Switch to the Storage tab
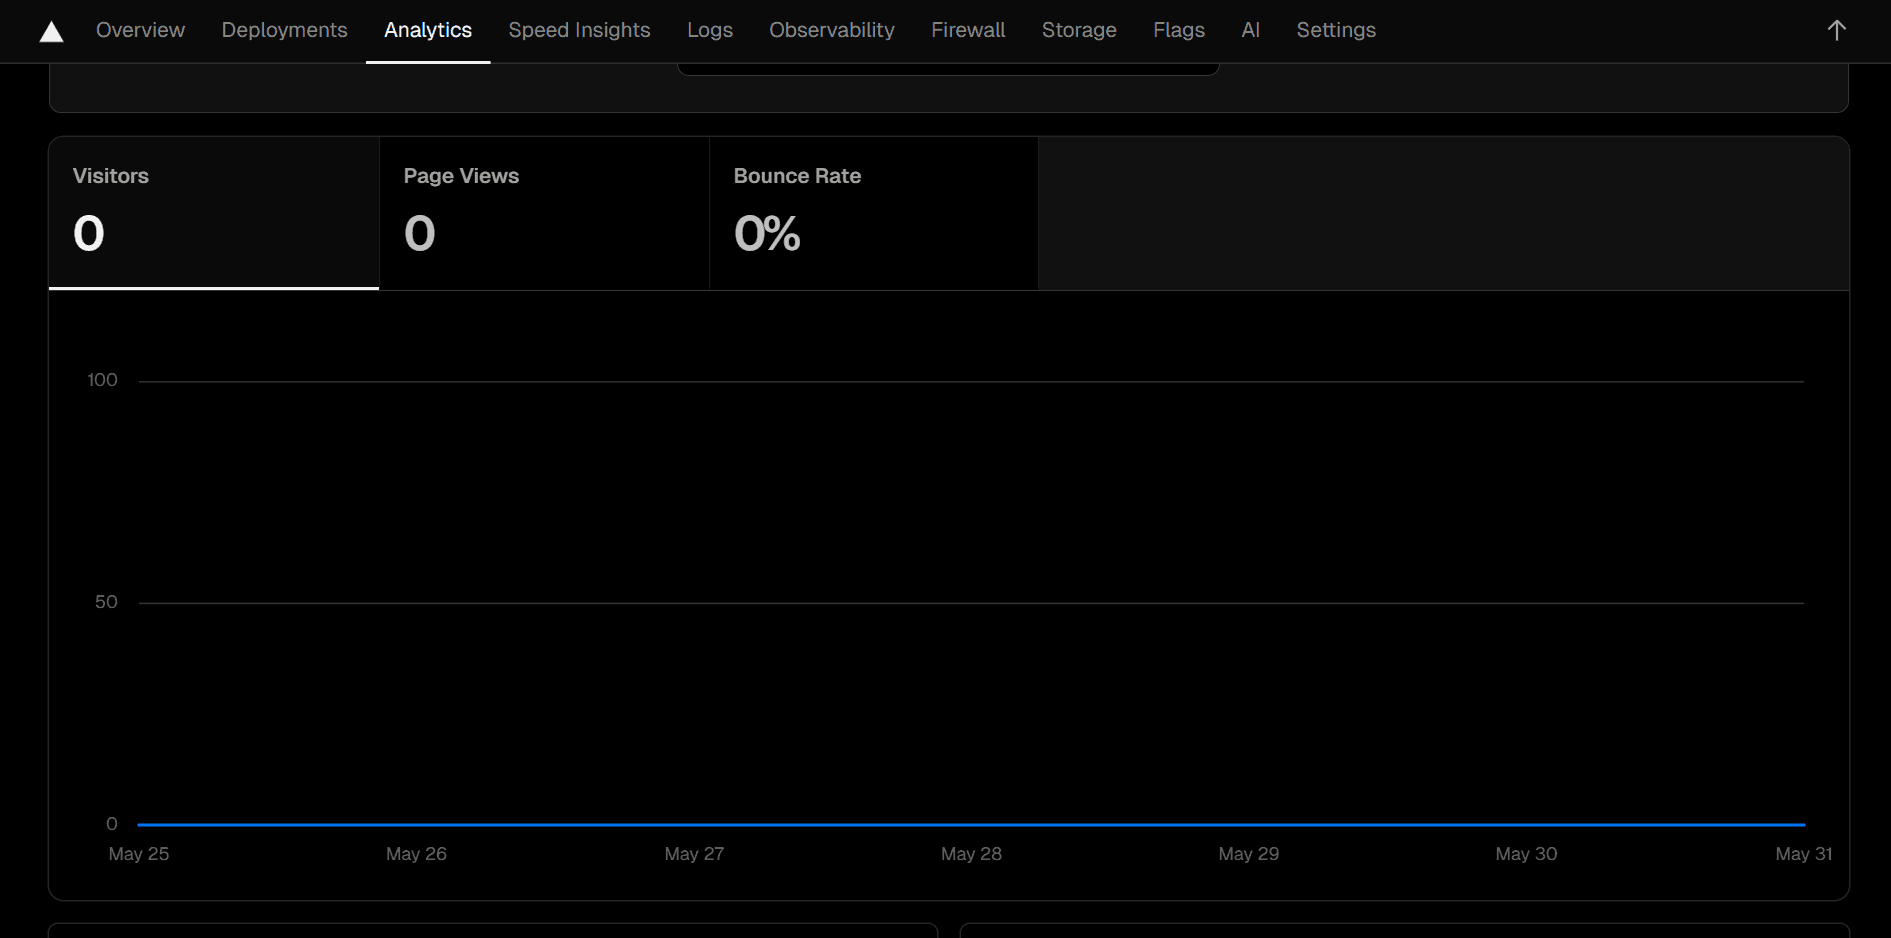This screenshot has width=1891, height=938. pyautogui.click(x=1078, y=30)
